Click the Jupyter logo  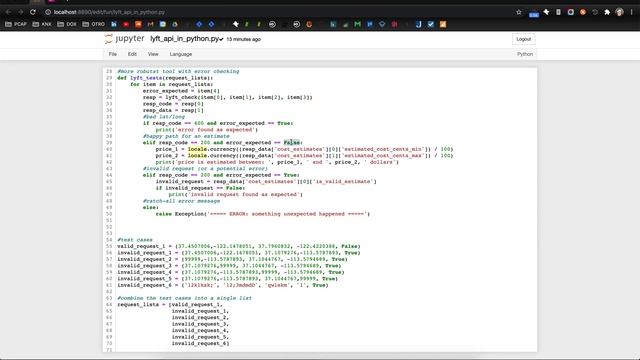point(124,39)
